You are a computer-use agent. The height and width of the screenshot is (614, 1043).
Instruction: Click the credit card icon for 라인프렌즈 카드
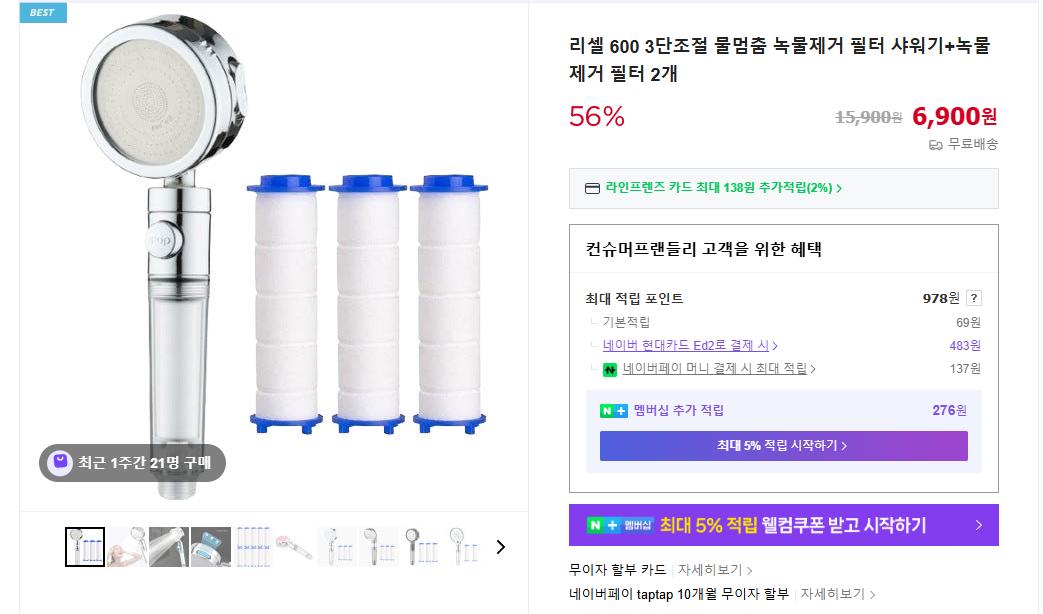pos(592,188)
